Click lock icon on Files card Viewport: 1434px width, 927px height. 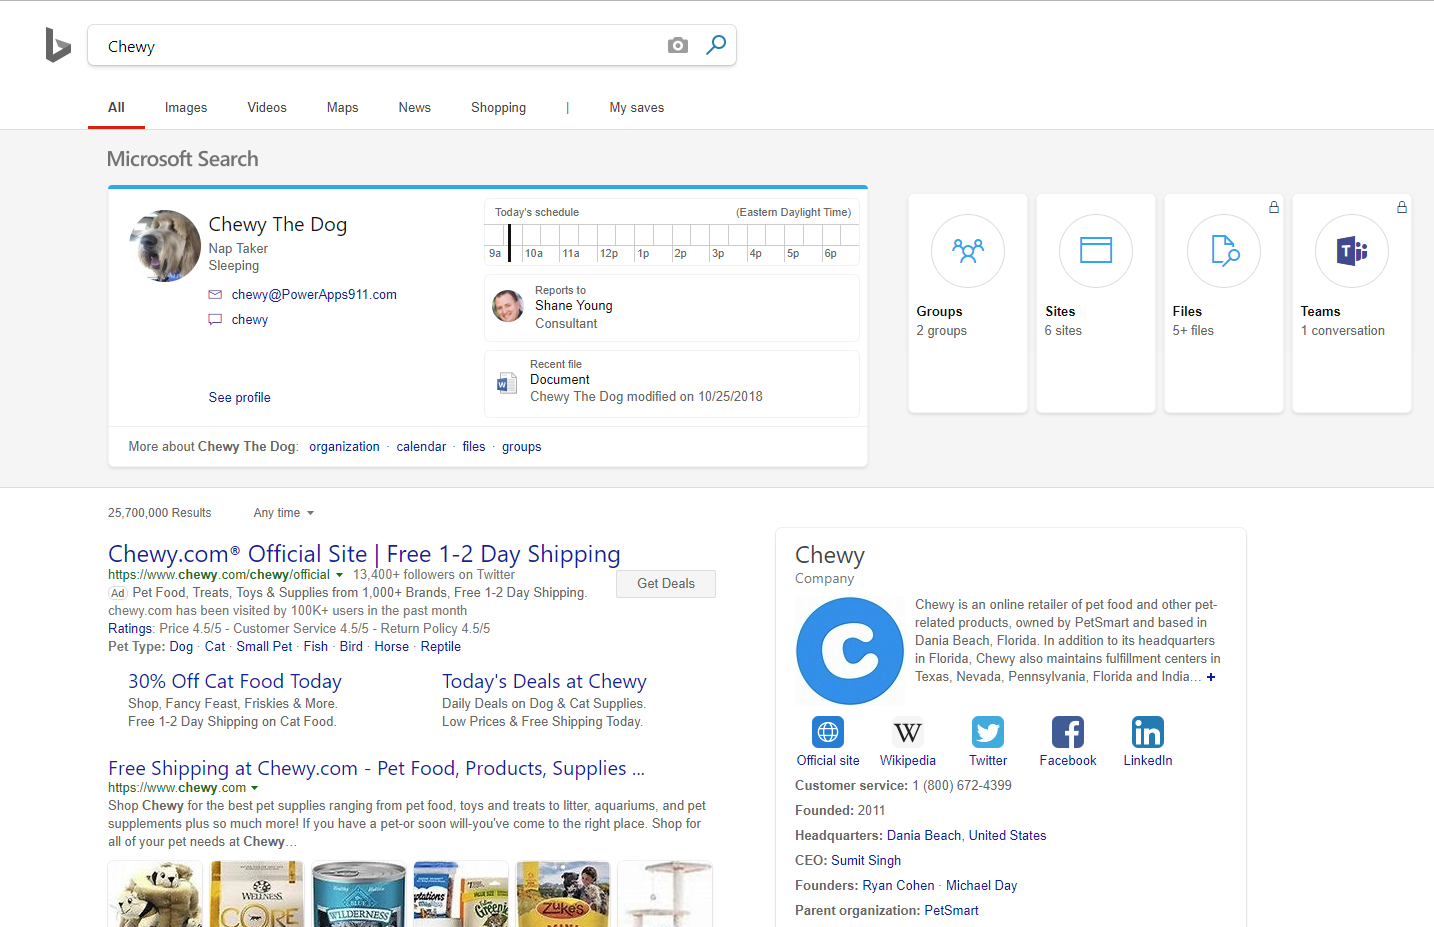click(x=1274, y=207)
